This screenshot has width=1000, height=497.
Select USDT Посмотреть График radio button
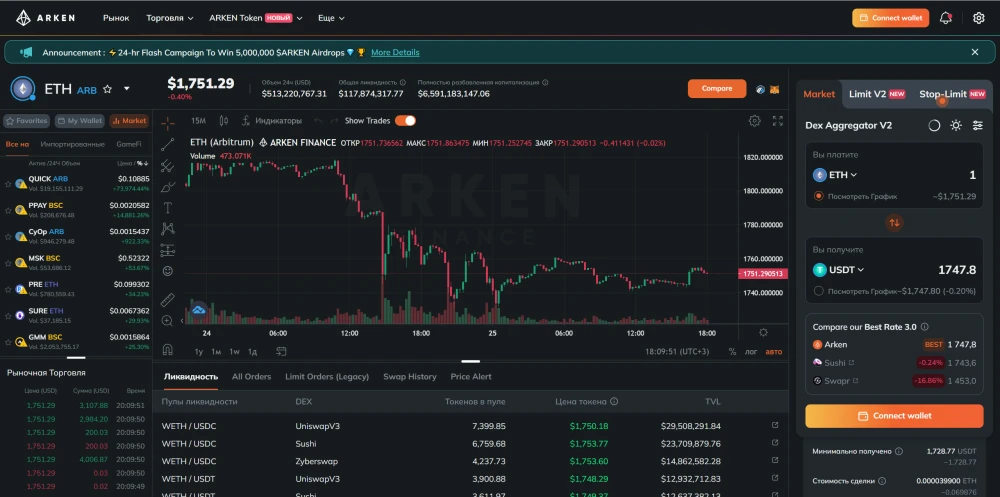[819, 291]
